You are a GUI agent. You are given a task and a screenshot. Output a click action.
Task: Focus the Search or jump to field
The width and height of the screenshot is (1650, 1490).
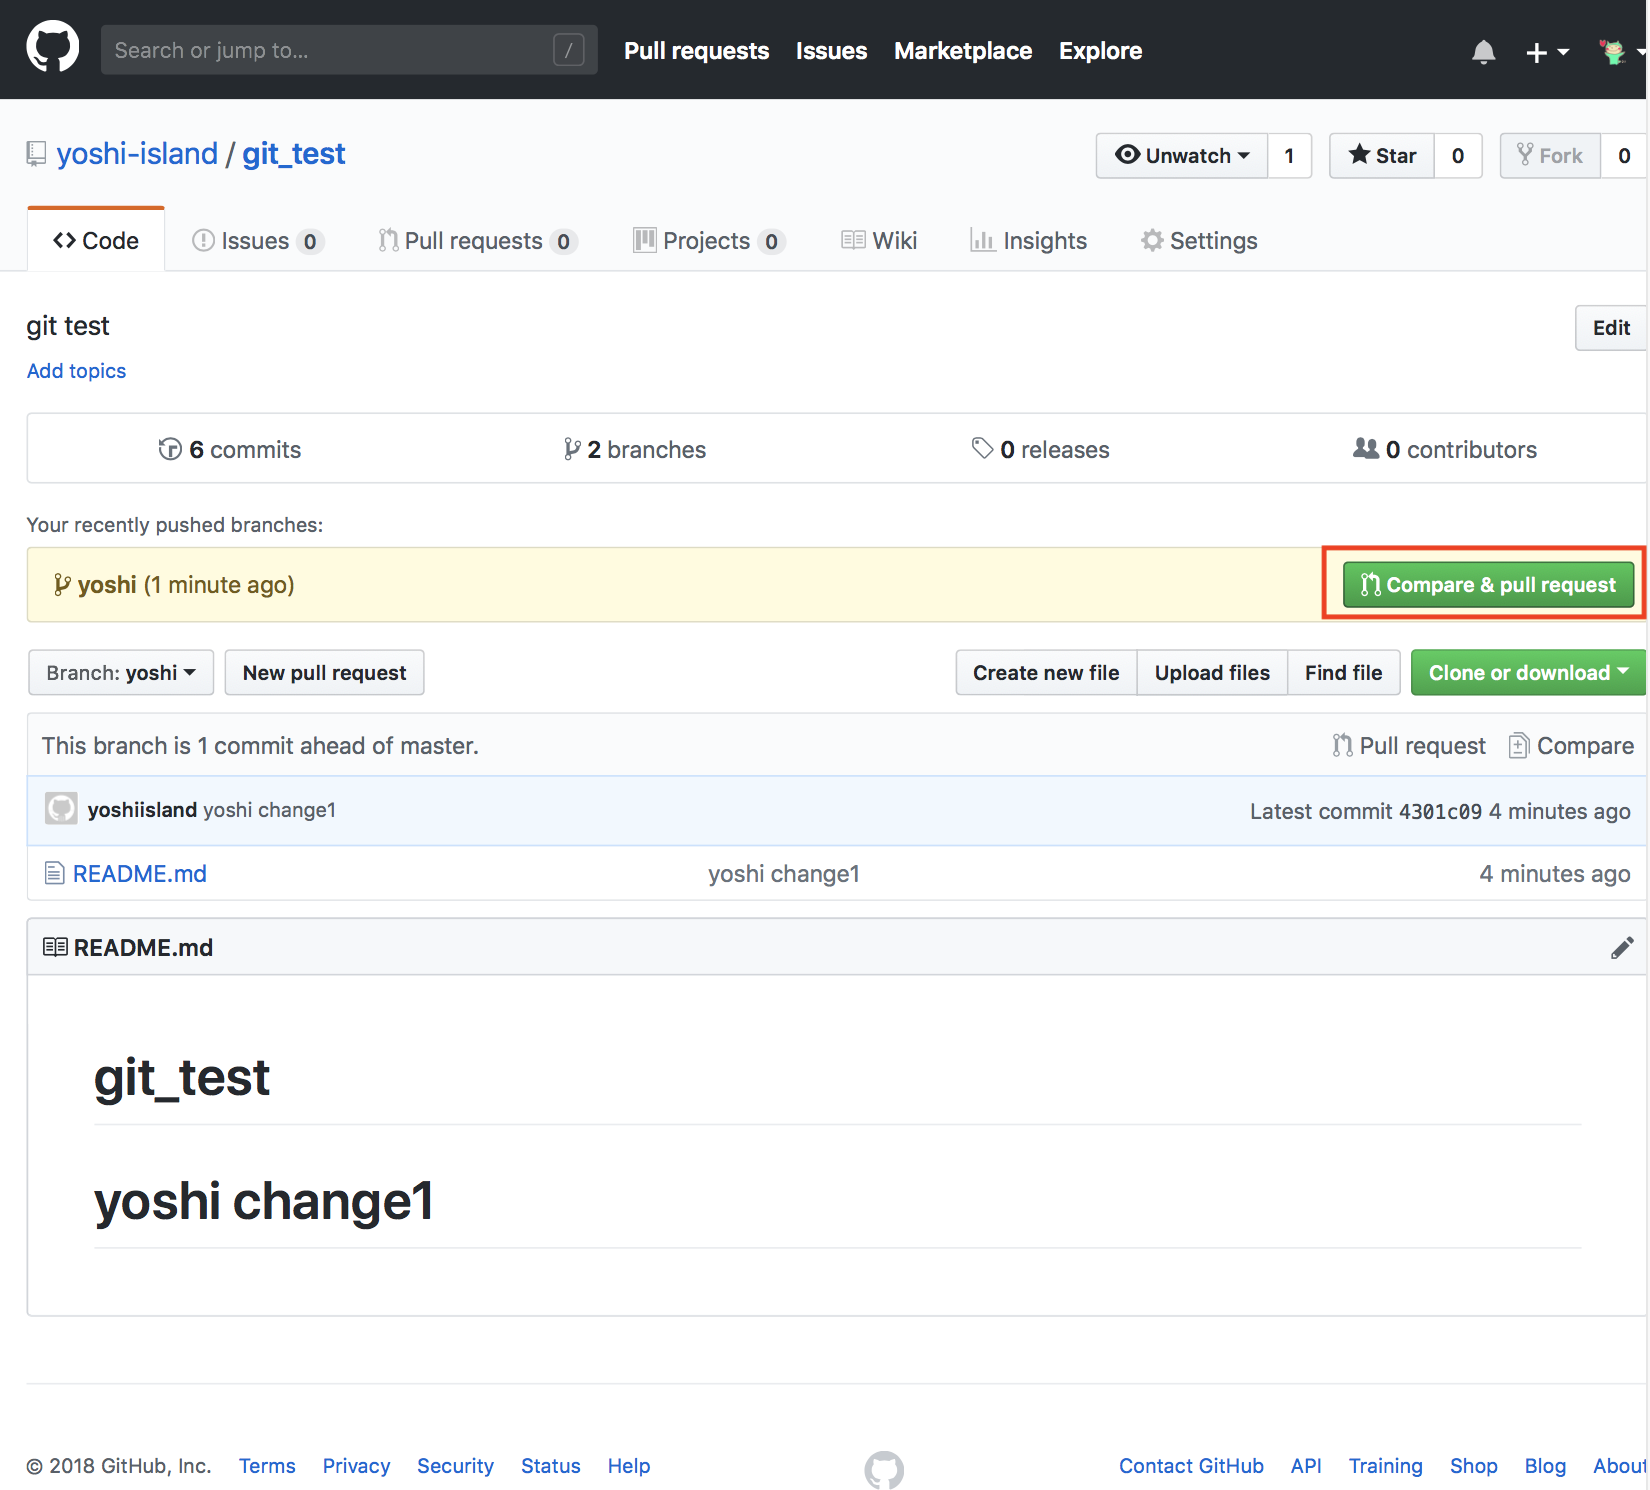349,50
